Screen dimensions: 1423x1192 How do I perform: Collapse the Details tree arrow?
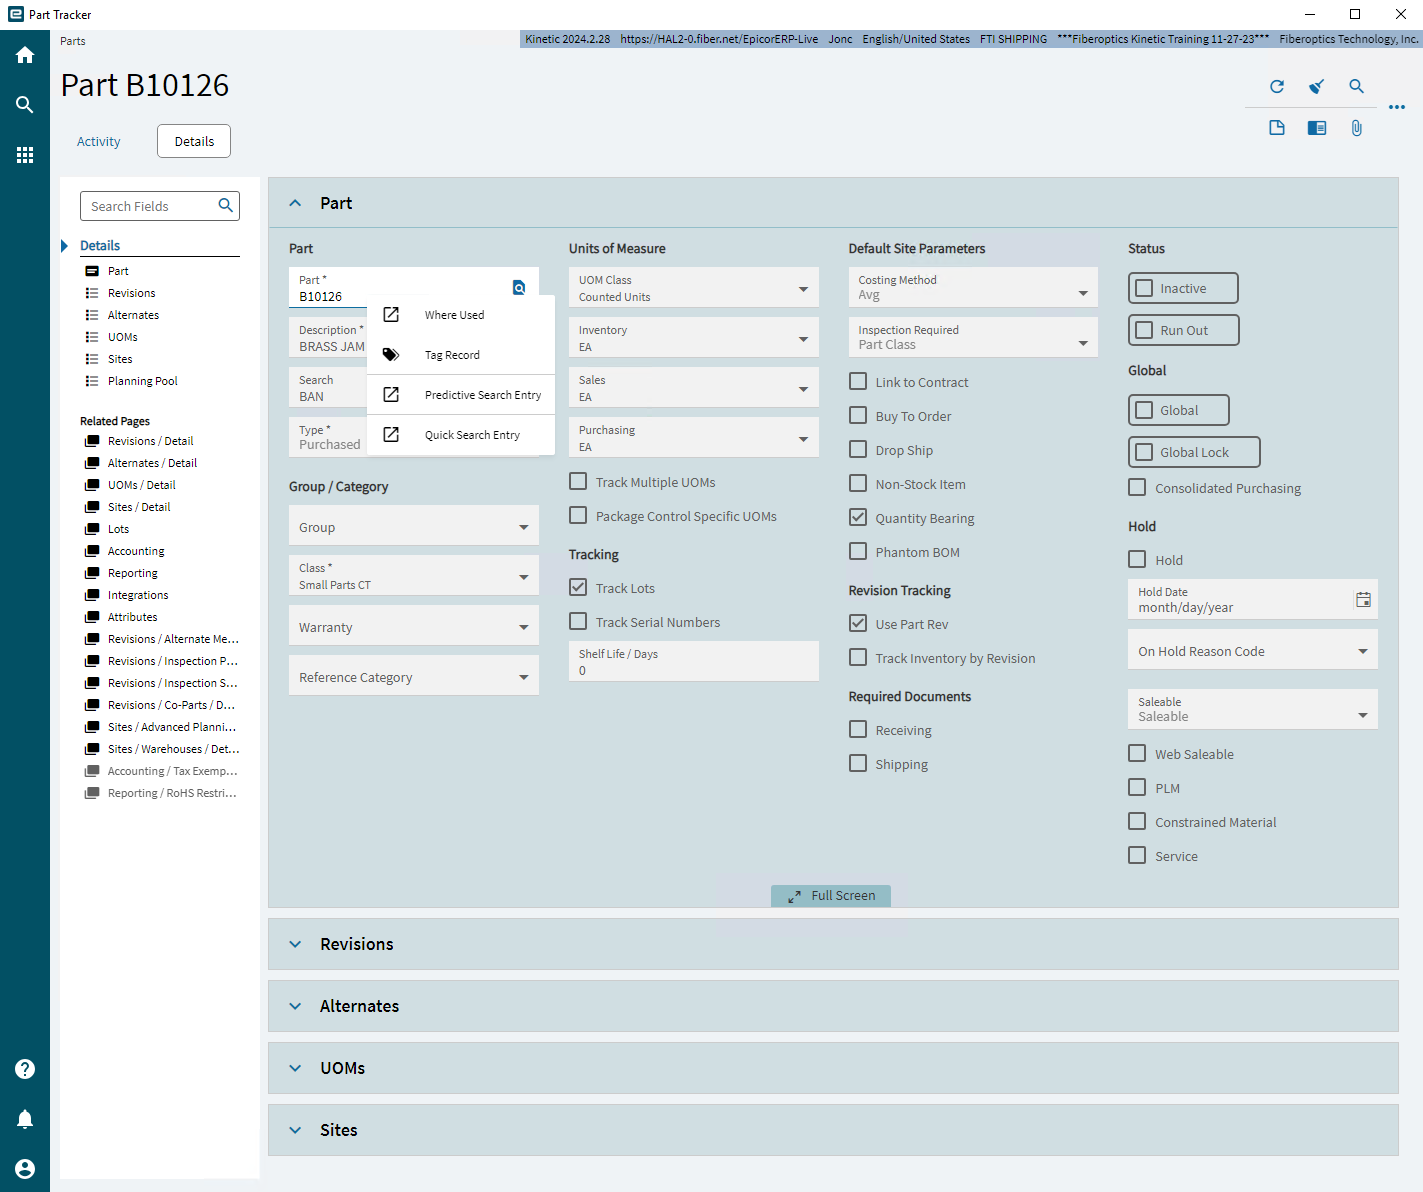coord(65,246)
